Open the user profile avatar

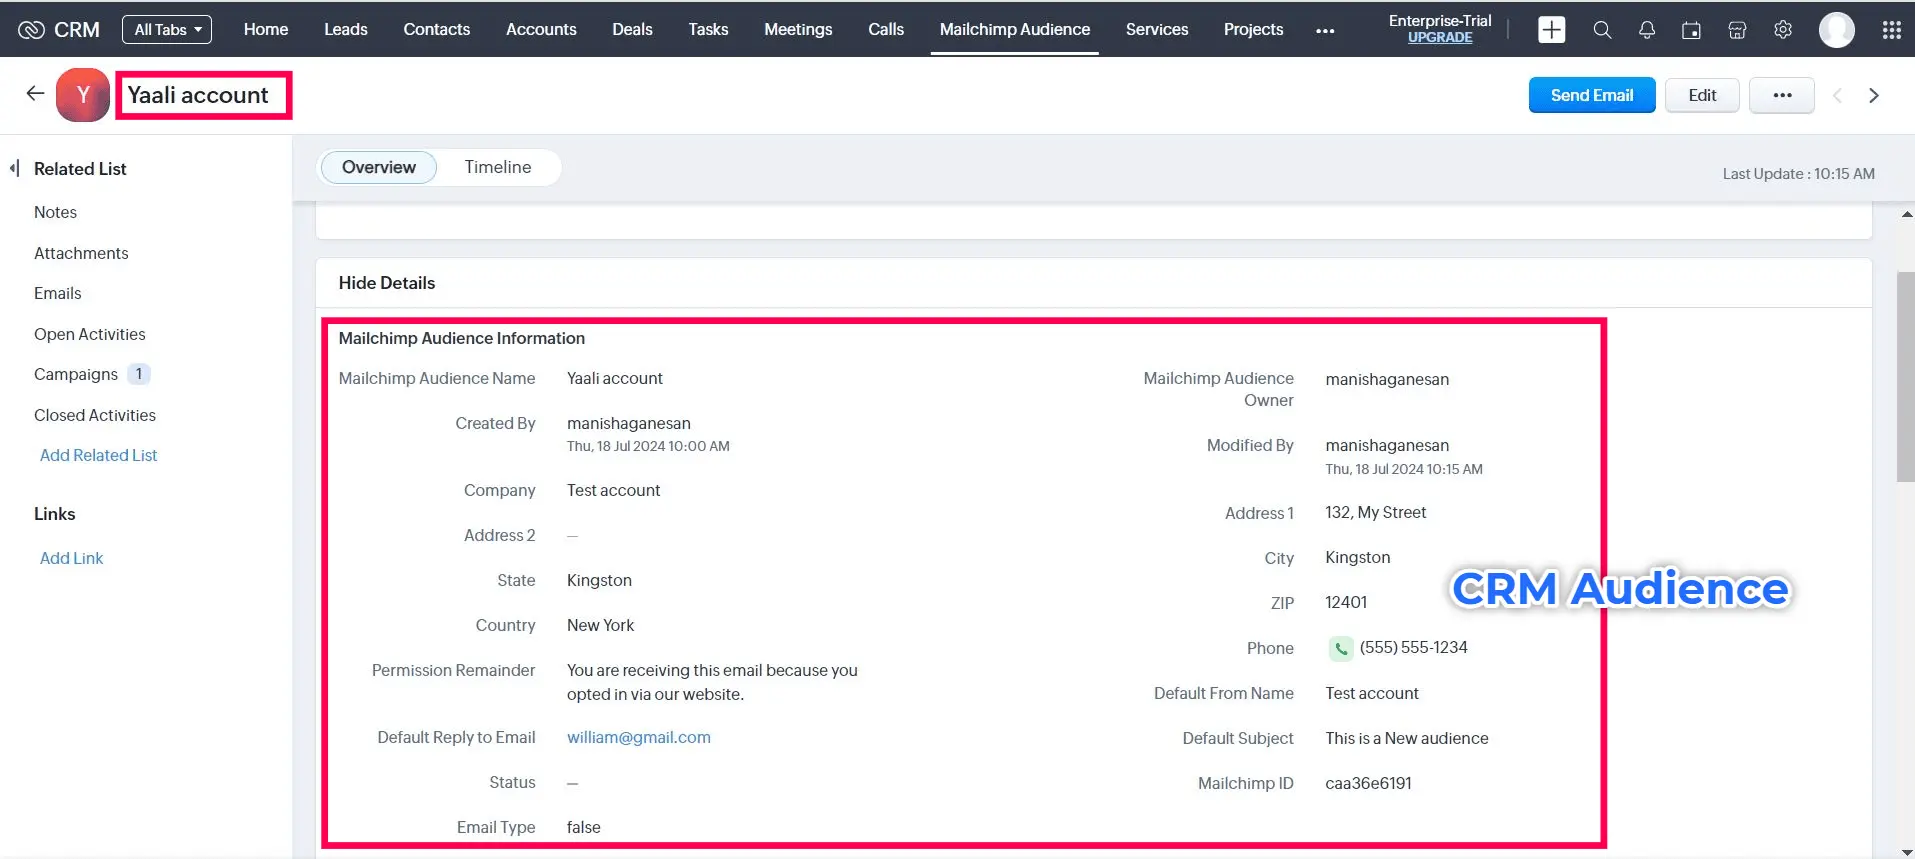pyautogui.click(x=1837, y=30)
